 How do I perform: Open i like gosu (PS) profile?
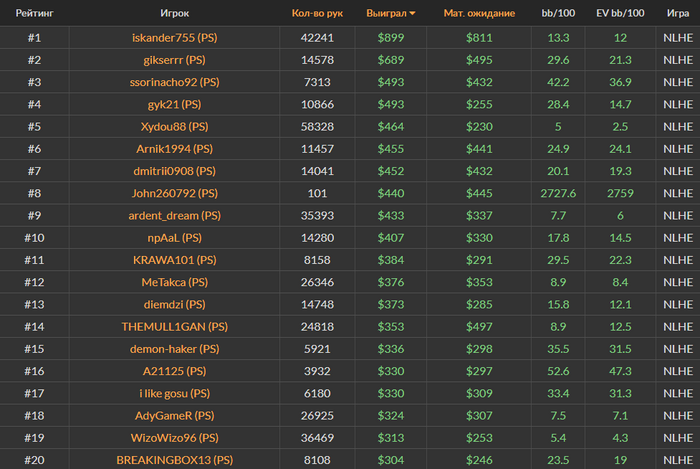point(175,393)
